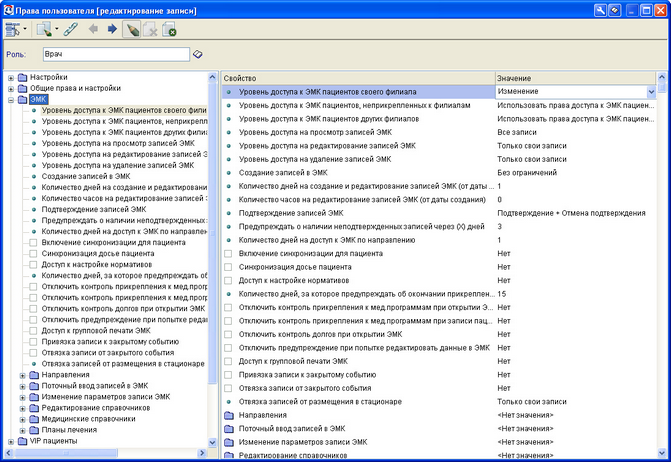Open the list-view toolbar icon menu
Viewport: 671px width, 462px height.
coord(13,30)
